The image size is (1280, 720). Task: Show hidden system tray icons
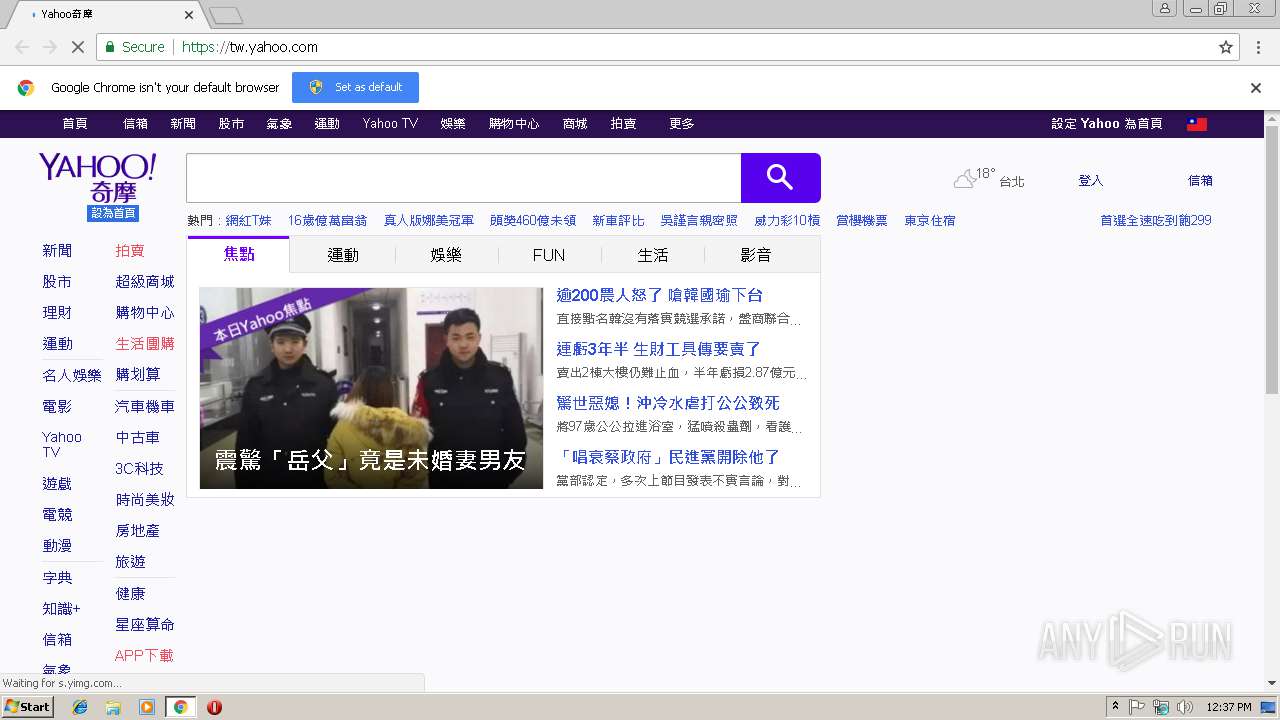coord(1116,707)
